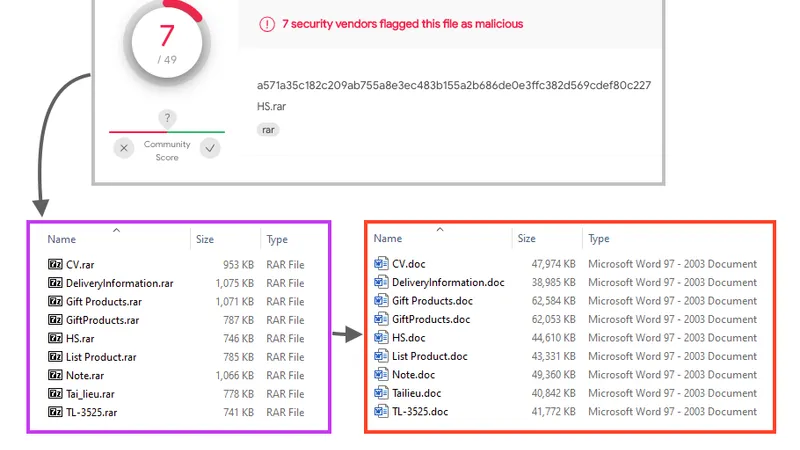Click the TL-3525.rar archive icon
Viewport: 800px width, 450px height.
pyautogui.click(x=55, y=412)
